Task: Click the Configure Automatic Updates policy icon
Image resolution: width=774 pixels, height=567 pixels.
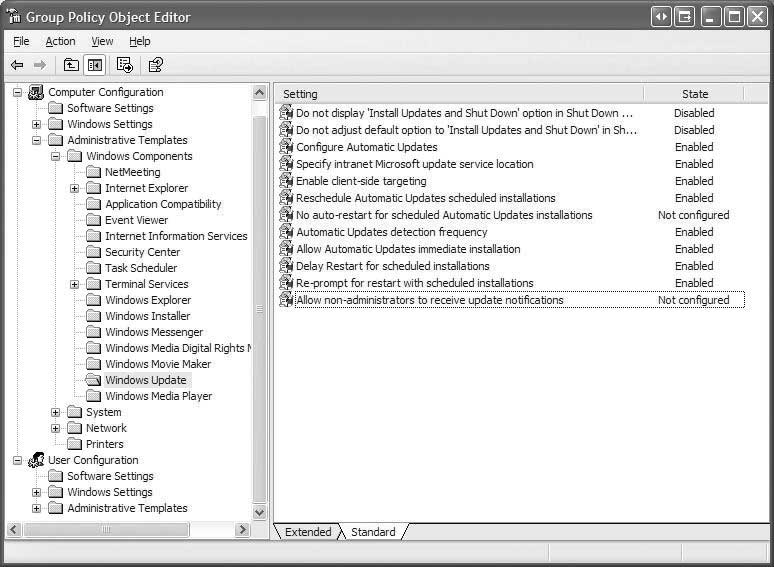Action: pyautogui.click(x=286, y=147)
